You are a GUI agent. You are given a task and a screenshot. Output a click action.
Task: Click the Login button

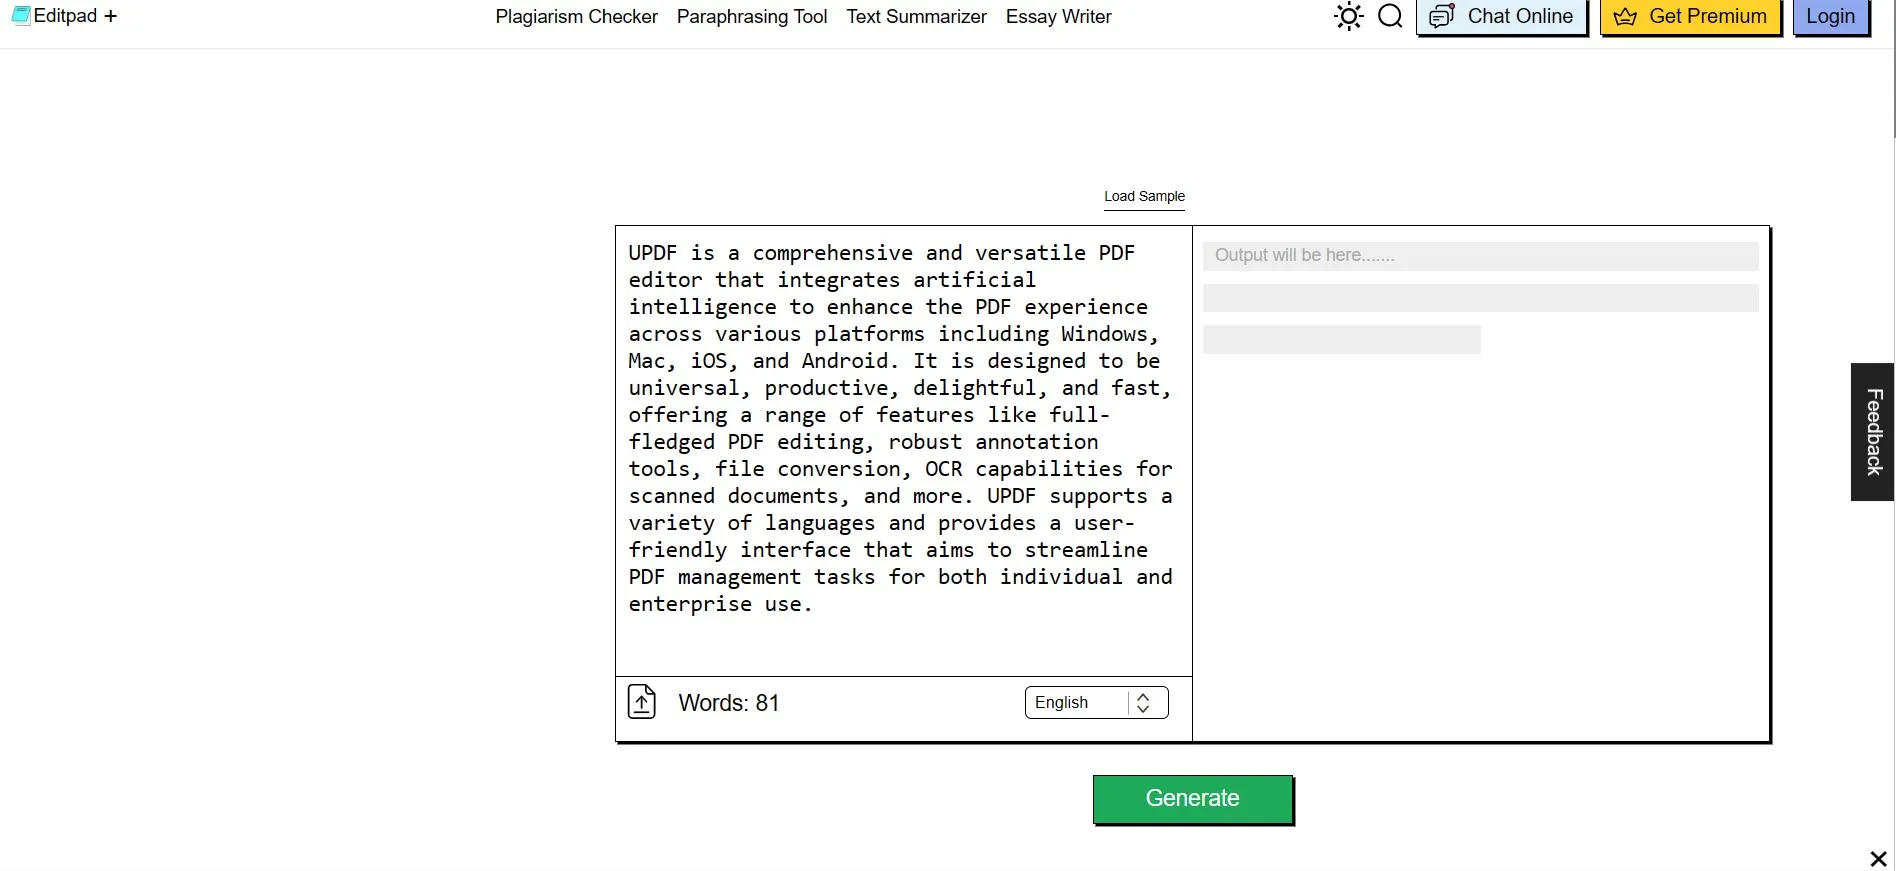pyautogui.click(x=1830, y=17)
